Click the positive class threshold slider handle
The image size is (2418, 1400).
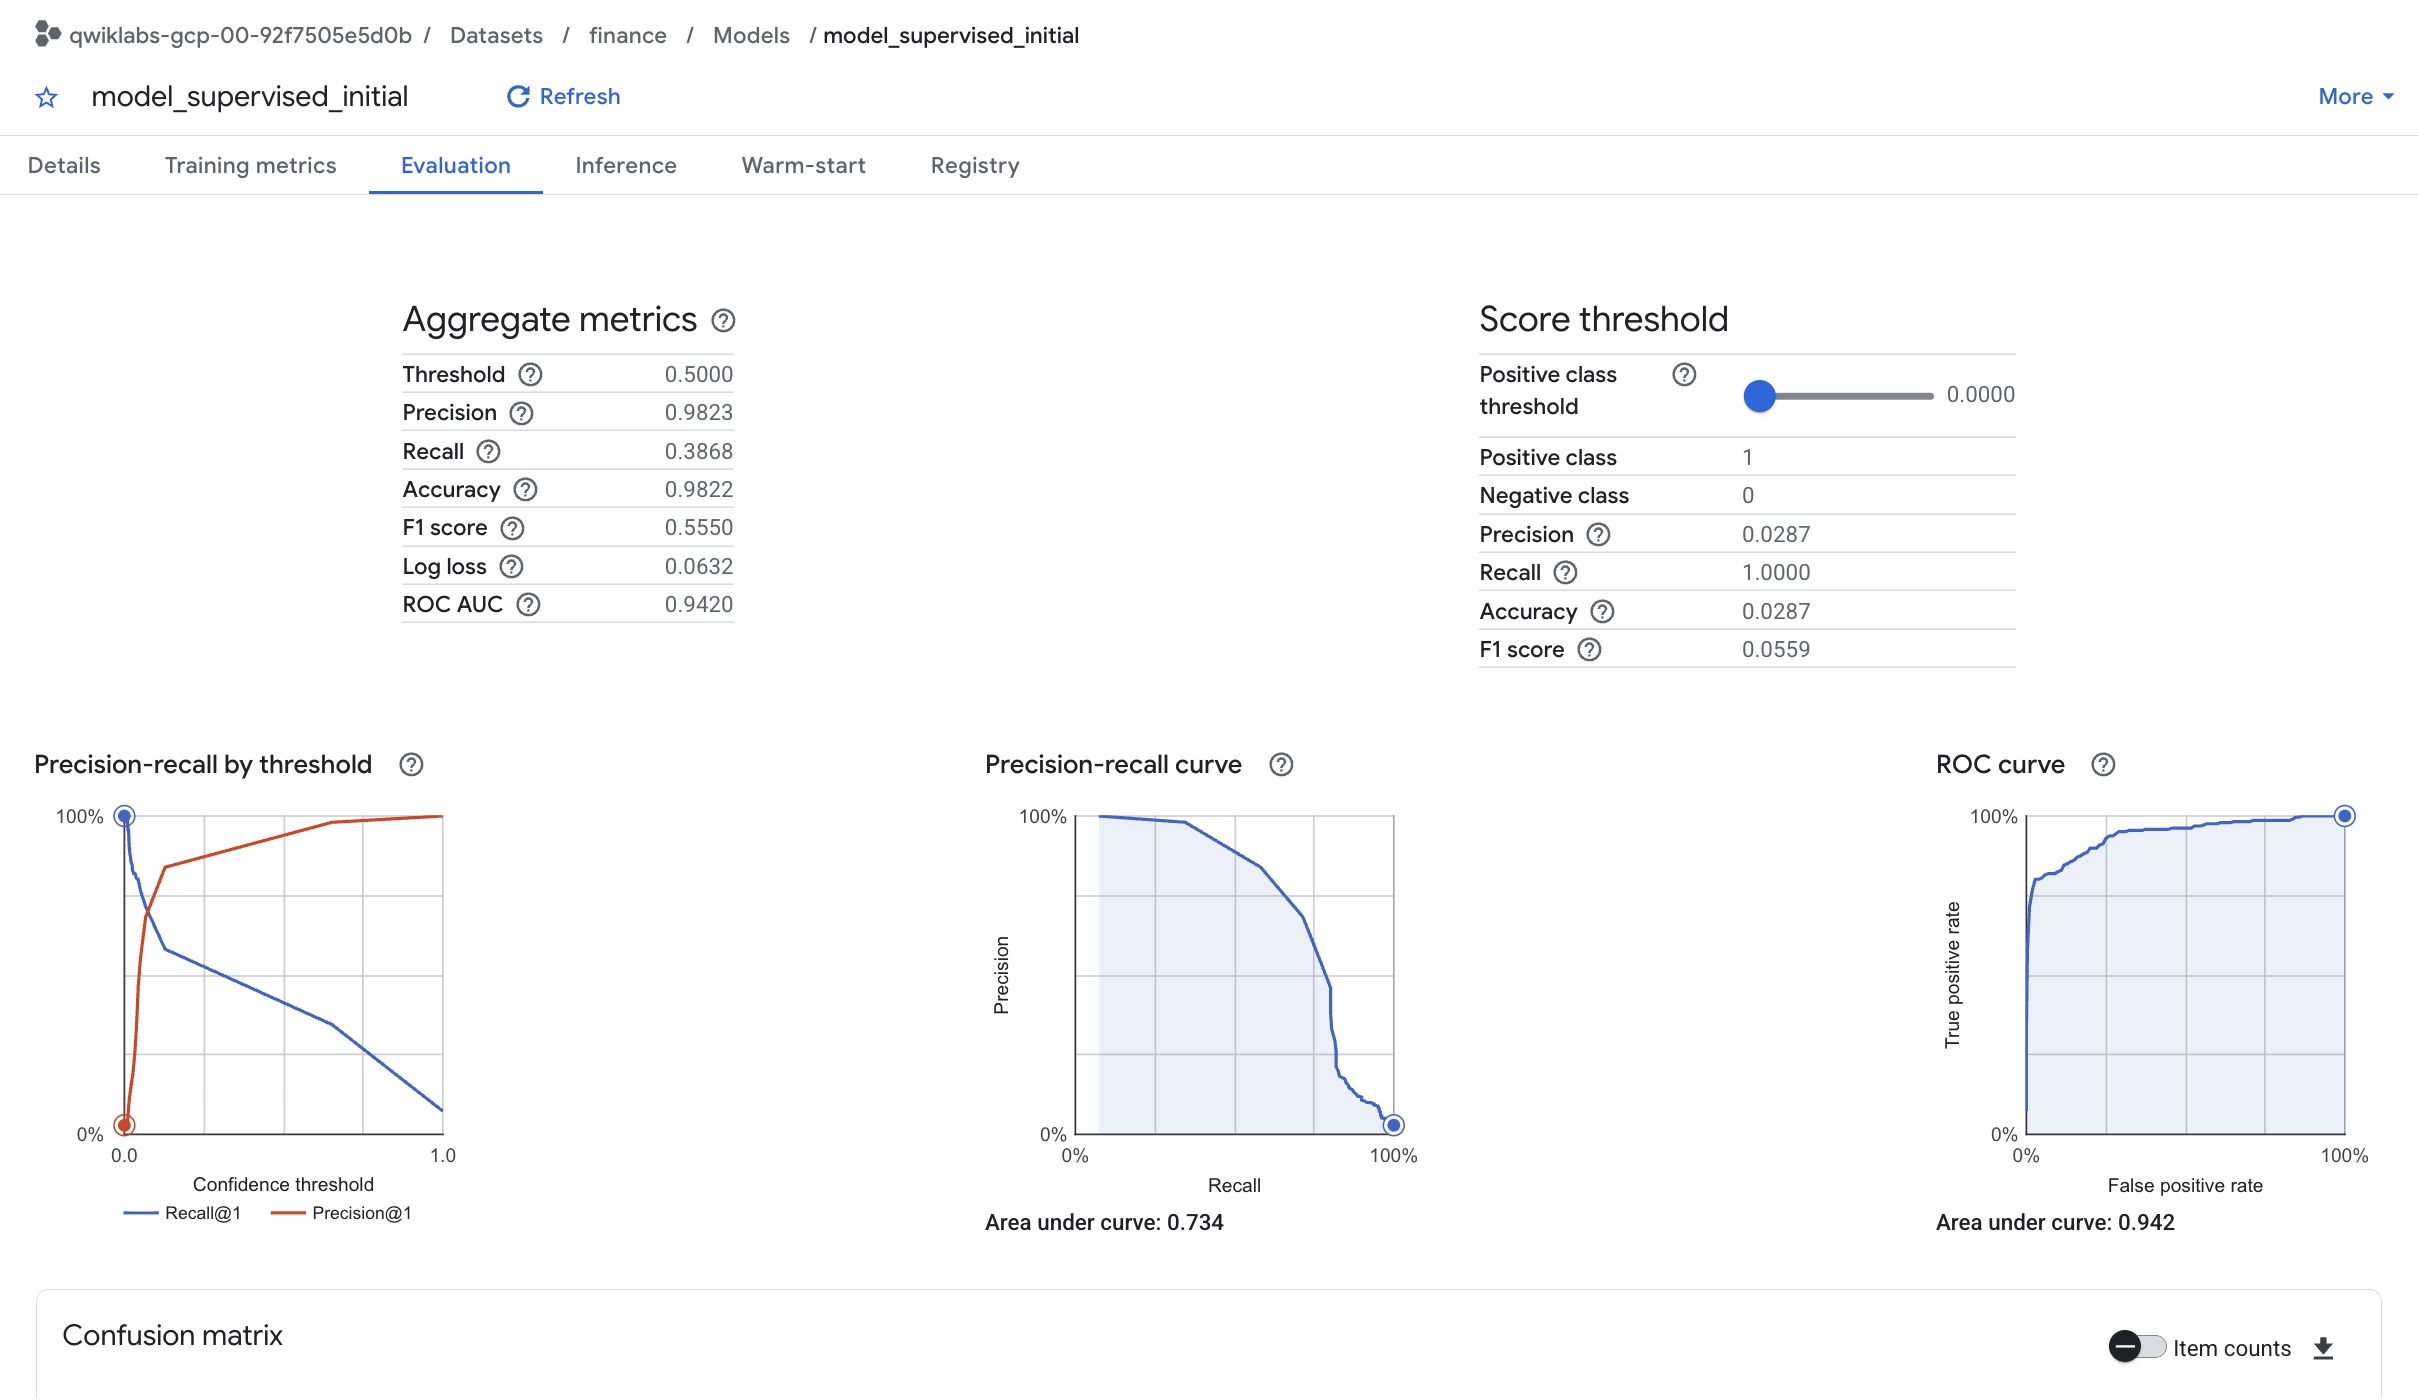coord(1759,396)
